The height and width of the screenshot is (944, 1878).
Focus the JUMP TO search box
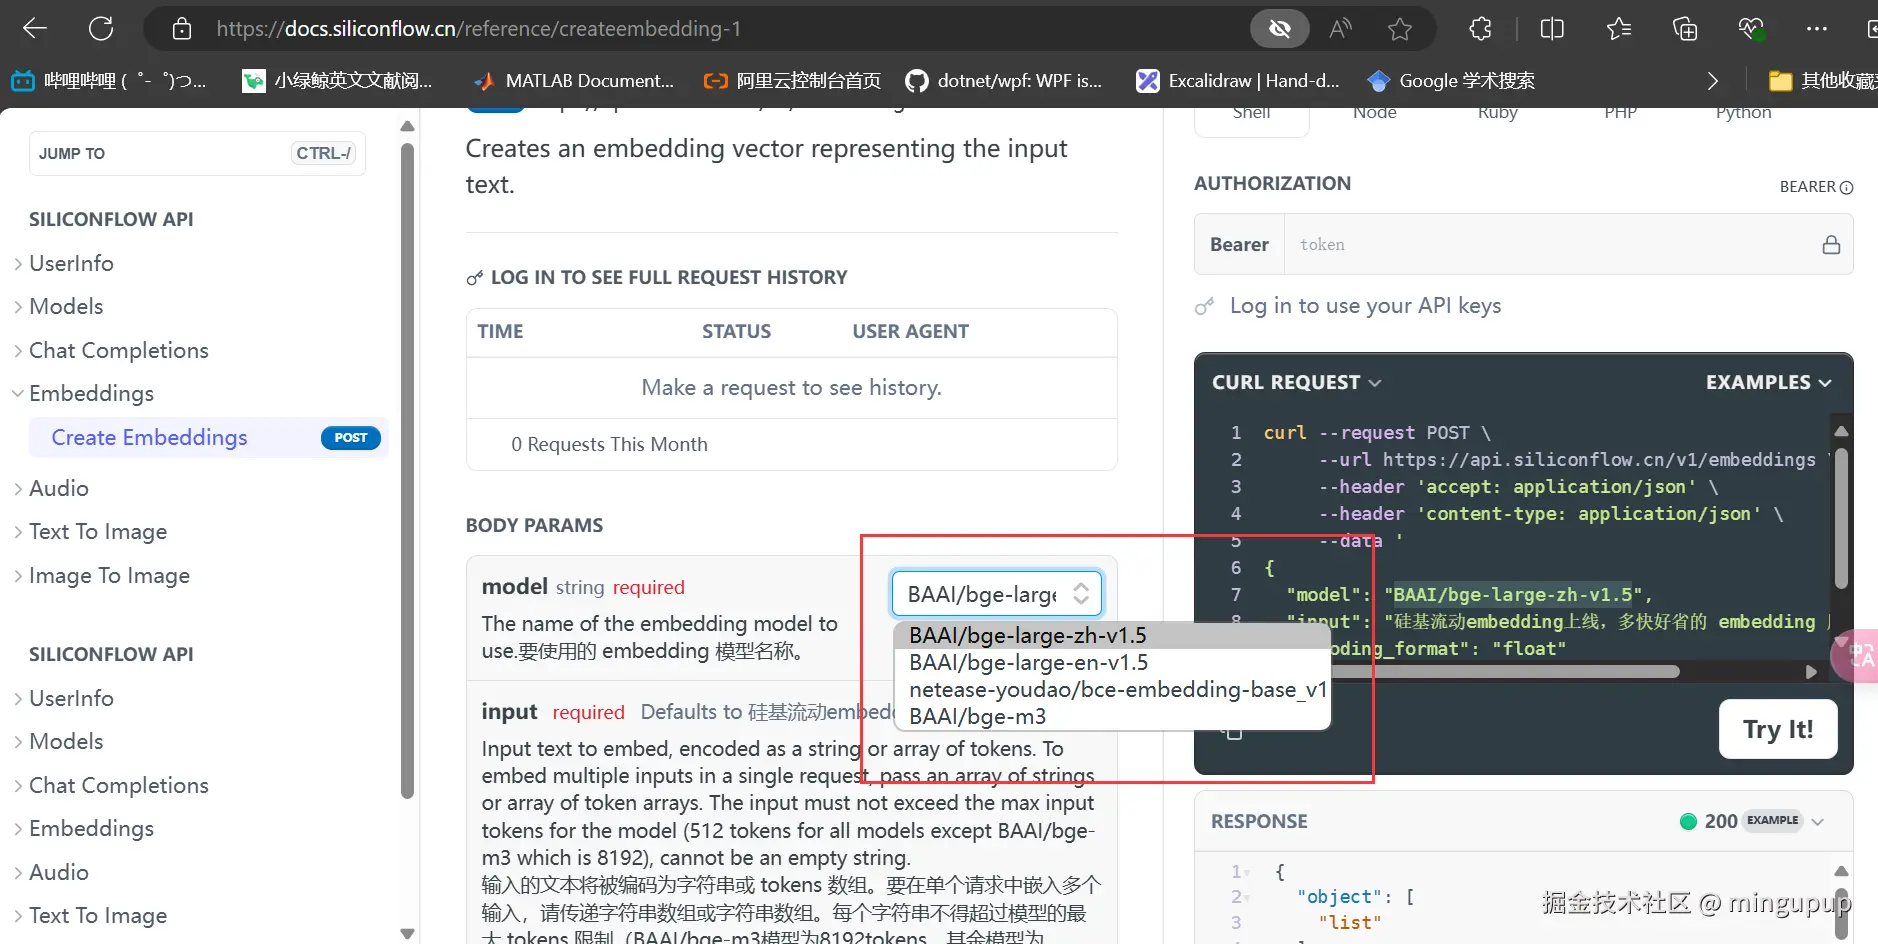pyautogui.click(x=197, y=153)
